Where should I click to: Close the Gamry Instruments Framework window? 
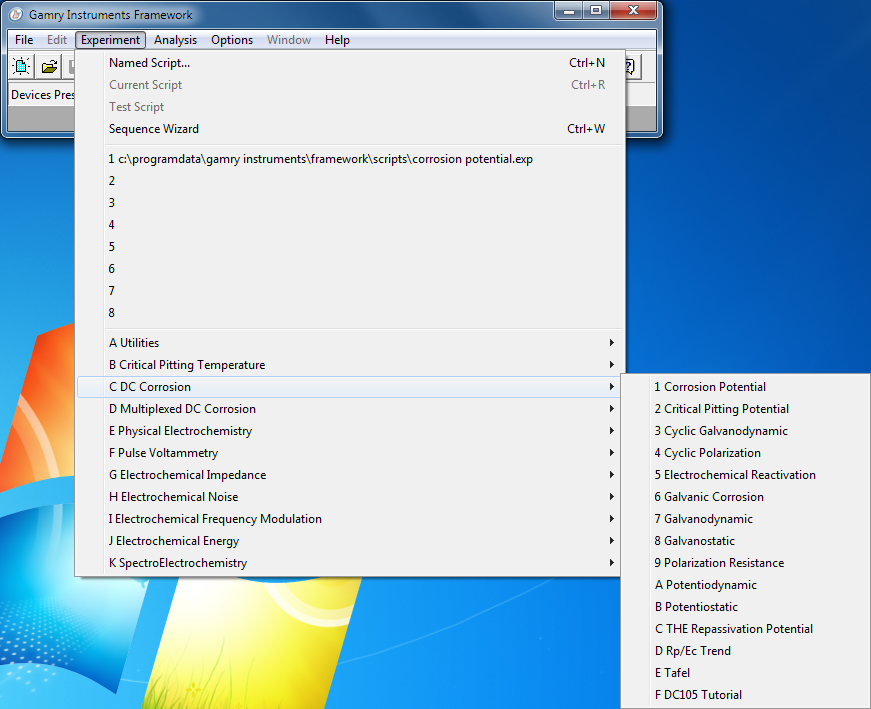633,11
